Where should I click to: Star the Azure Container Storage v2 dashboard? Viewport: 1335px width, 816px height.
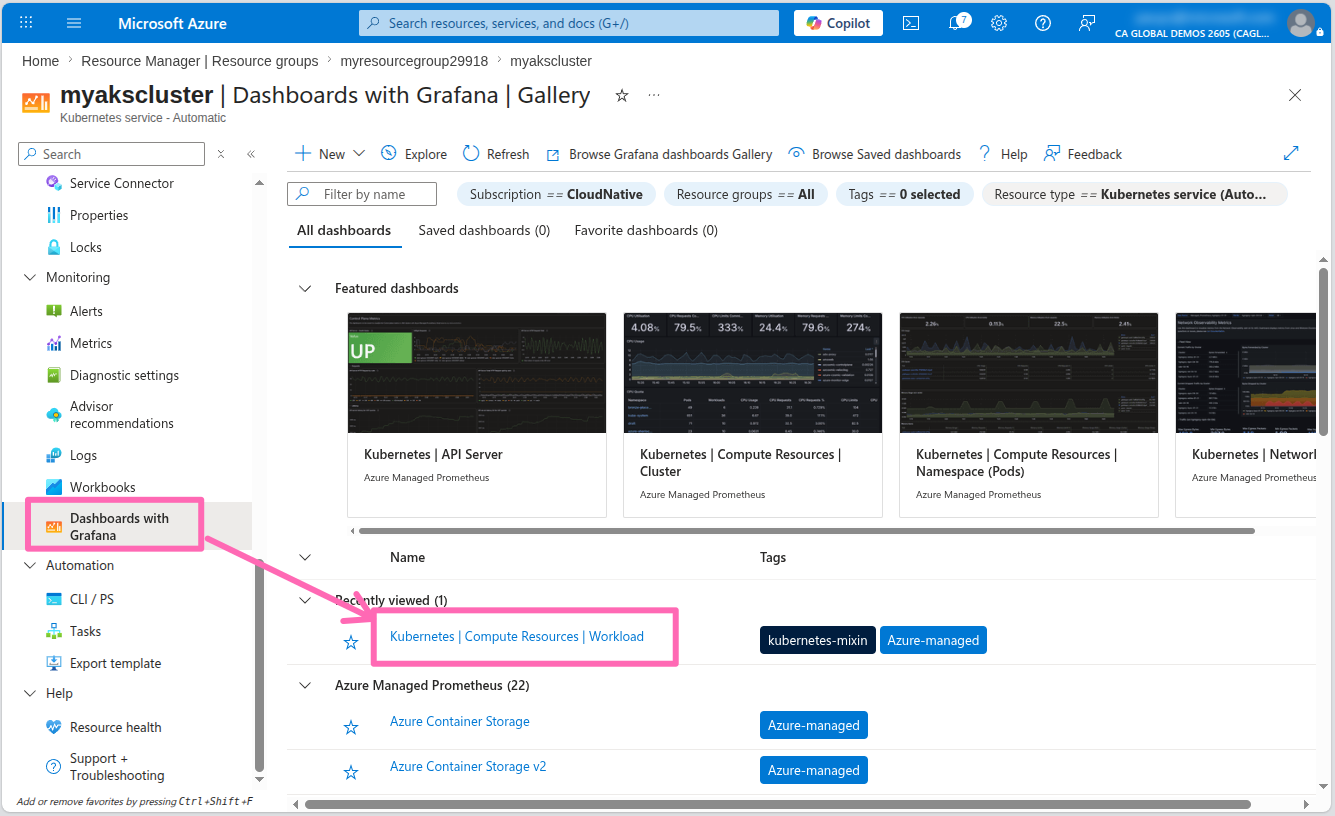351,772
